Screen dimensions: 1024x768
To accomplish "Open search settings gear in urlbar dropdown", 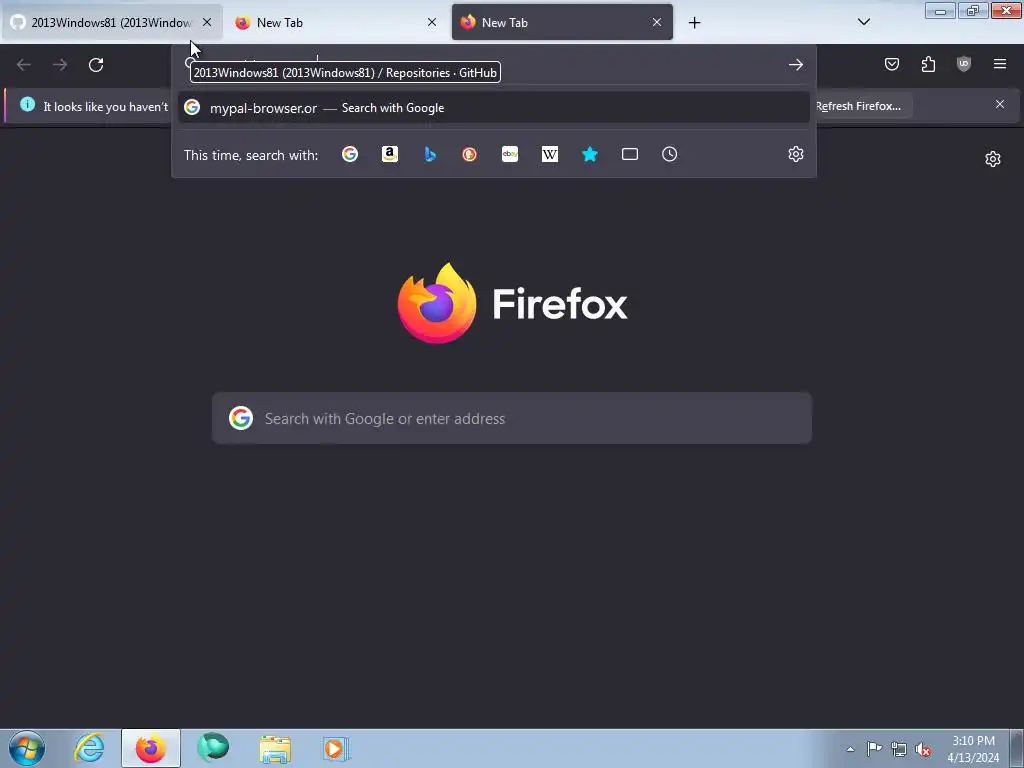I will (795, 154).
